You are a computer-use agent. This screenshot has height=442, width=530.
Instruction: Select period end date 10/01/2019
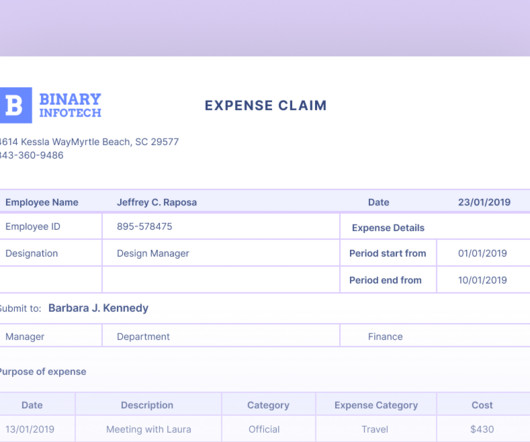482,280
